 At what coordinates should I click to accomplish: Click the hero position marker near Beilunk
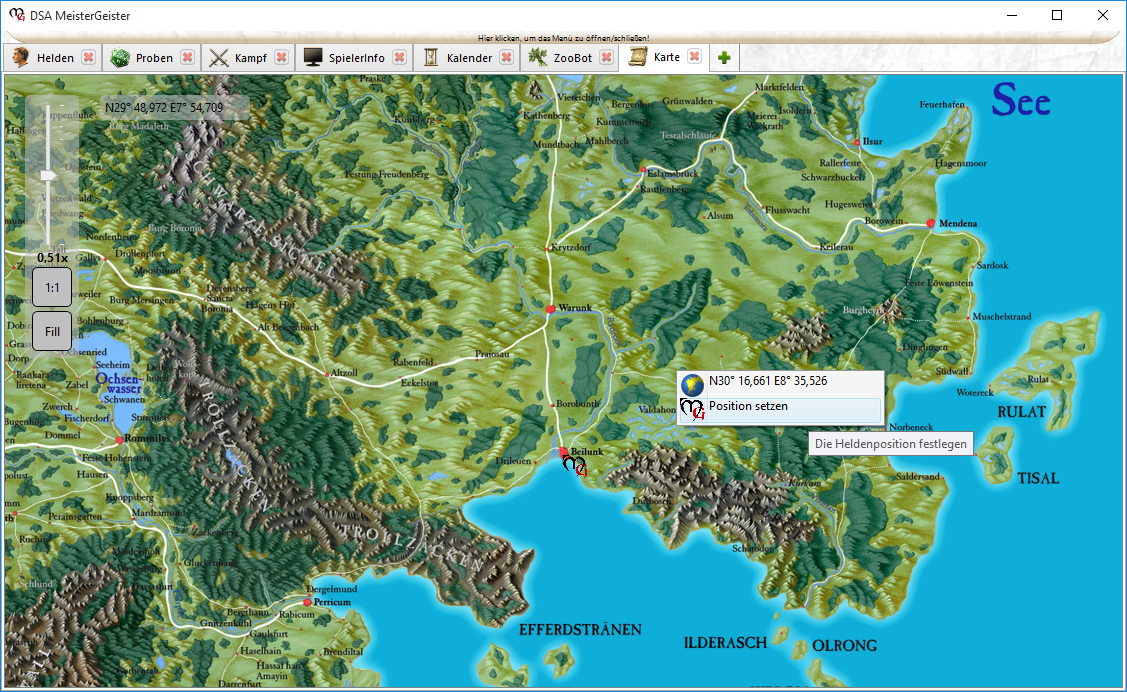(x=574, y=466)
